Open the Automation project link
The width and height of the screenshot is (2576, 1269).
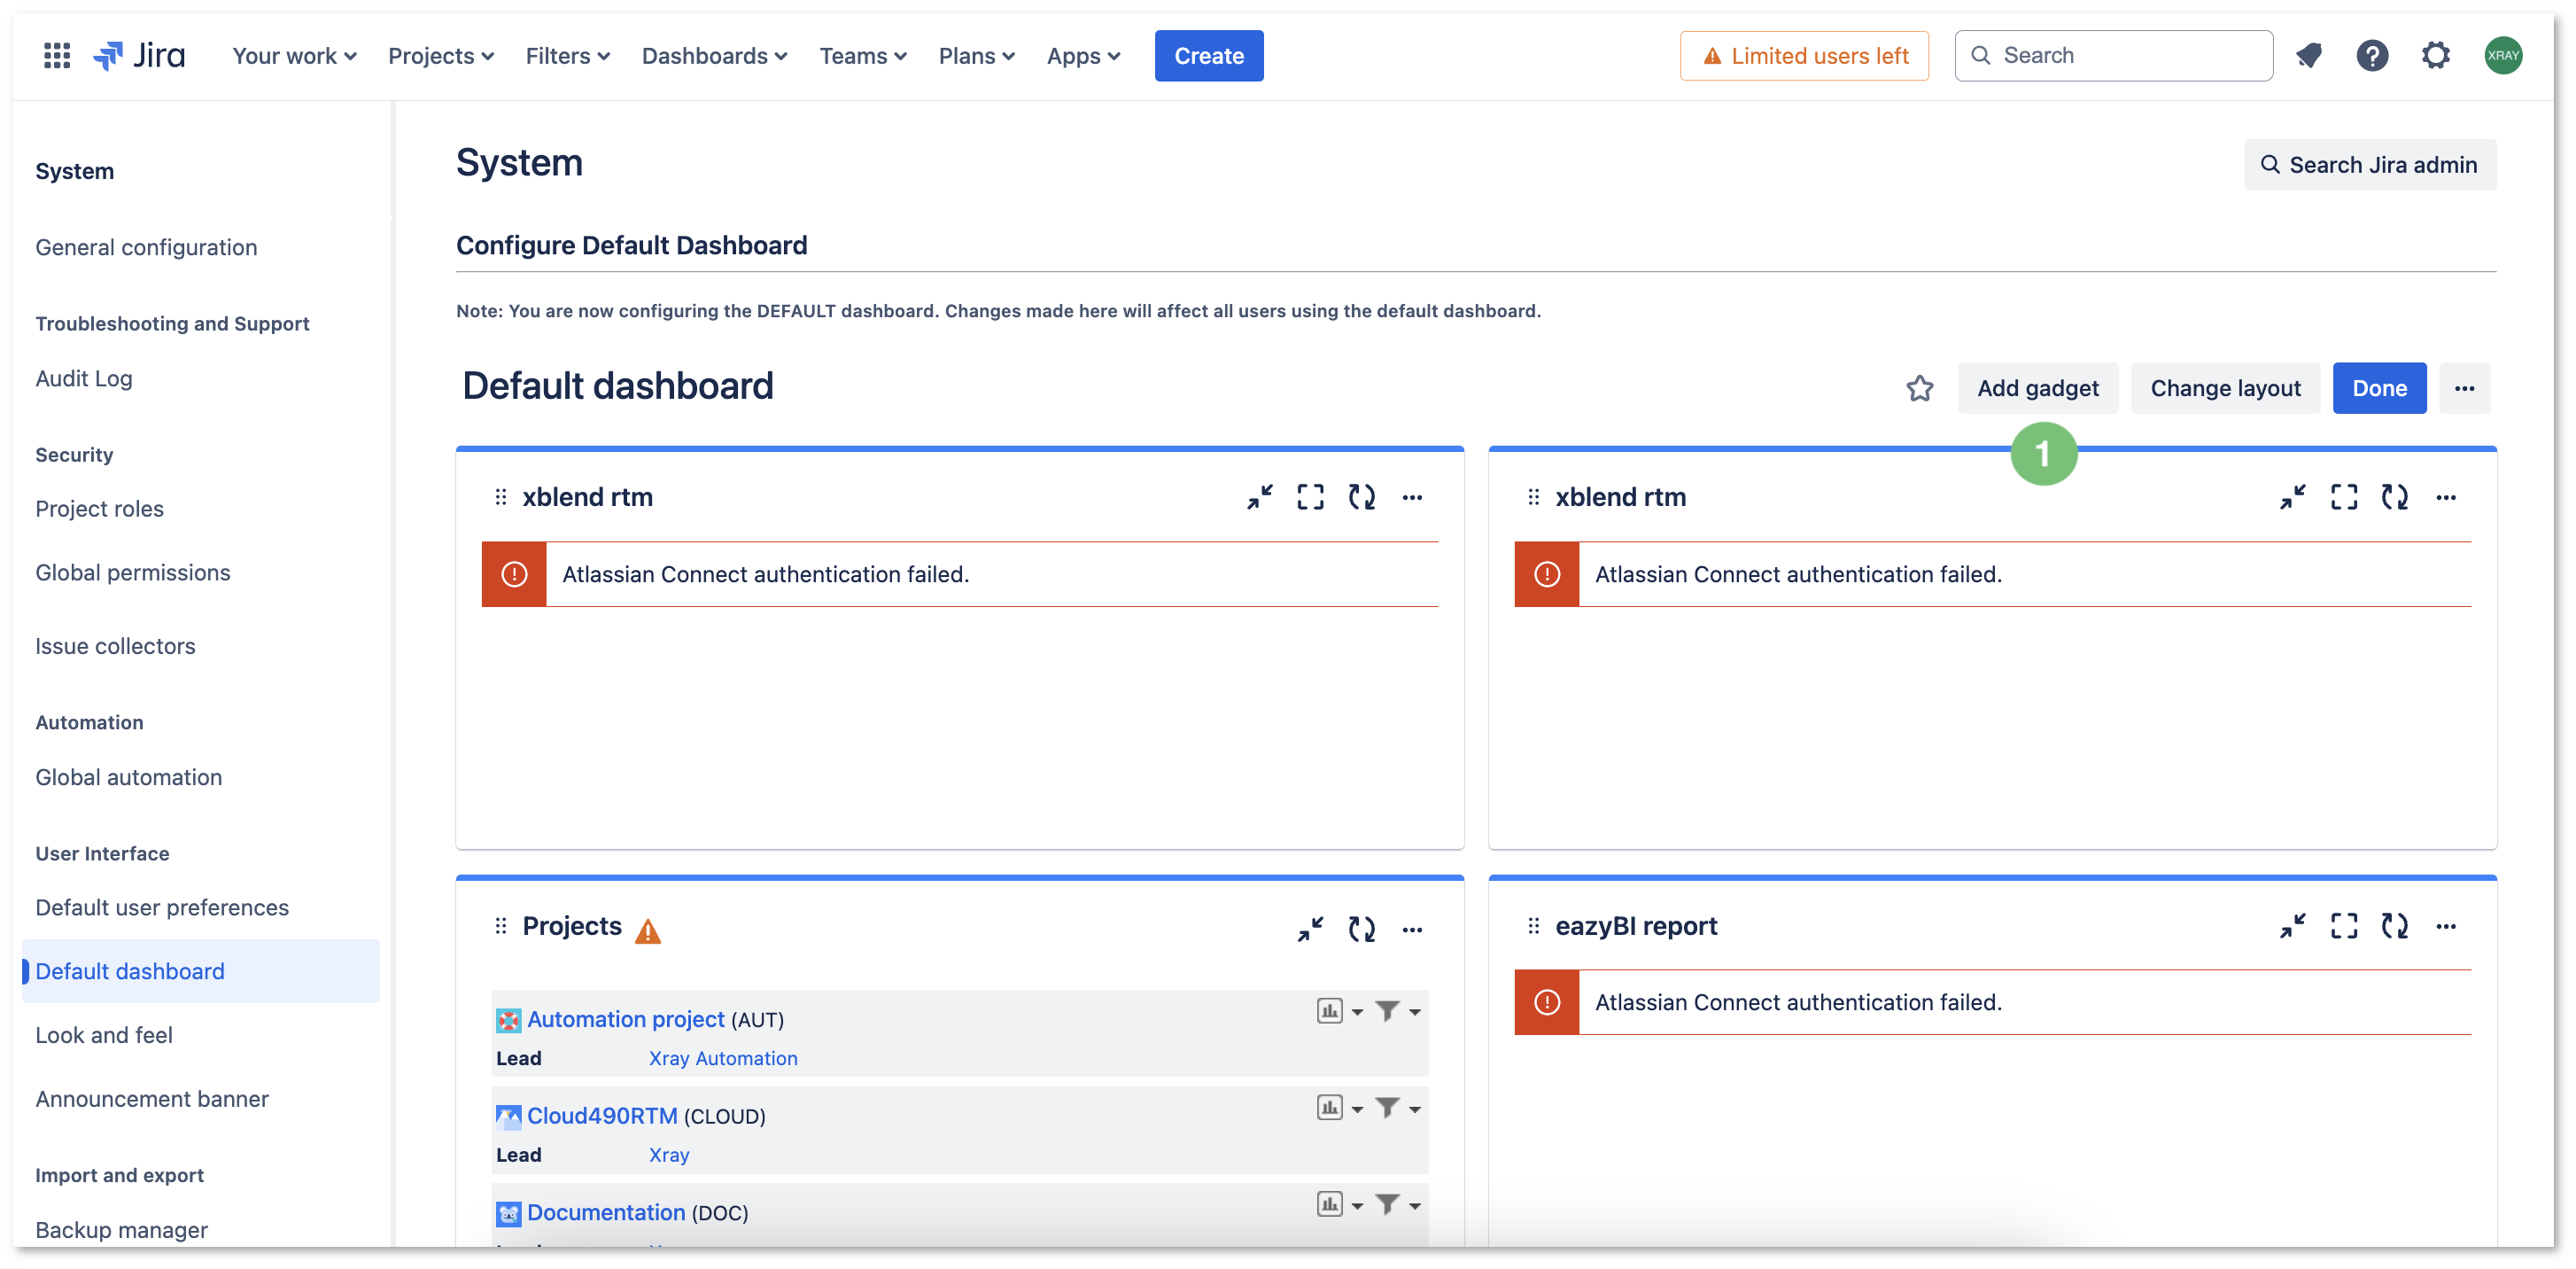[625, 1019]
